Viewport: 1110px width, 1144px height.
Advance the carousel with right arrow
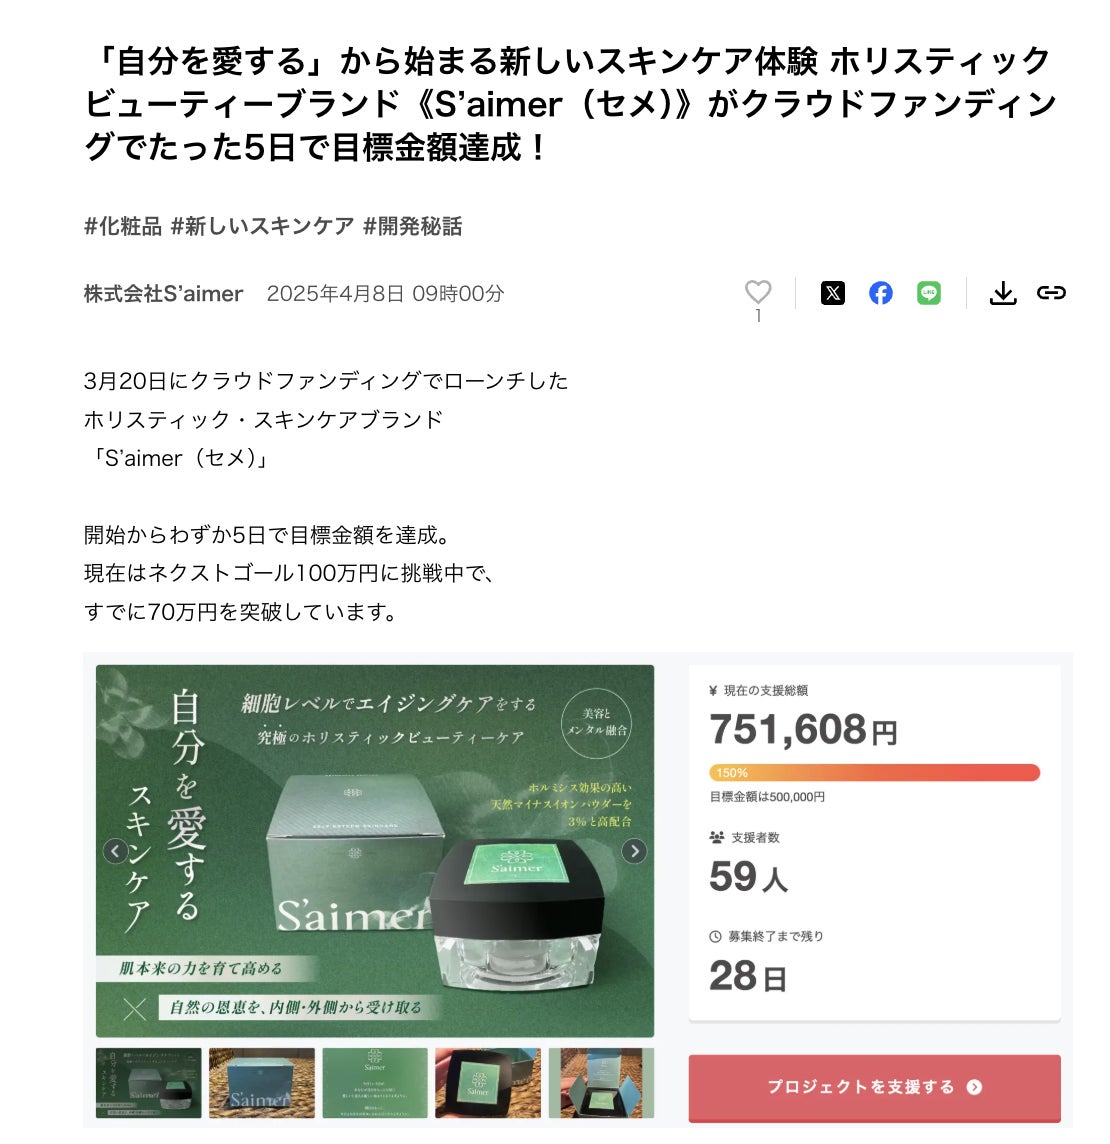tap(634, 851)
